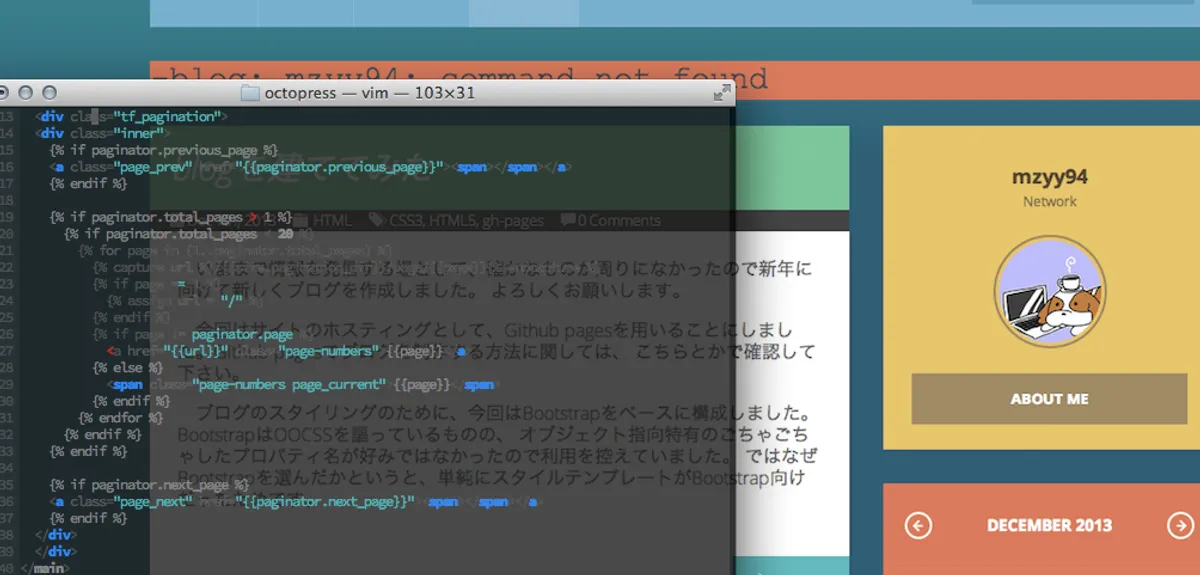Click the tag icon before CSS3 in post meta

tap(377, 220)
